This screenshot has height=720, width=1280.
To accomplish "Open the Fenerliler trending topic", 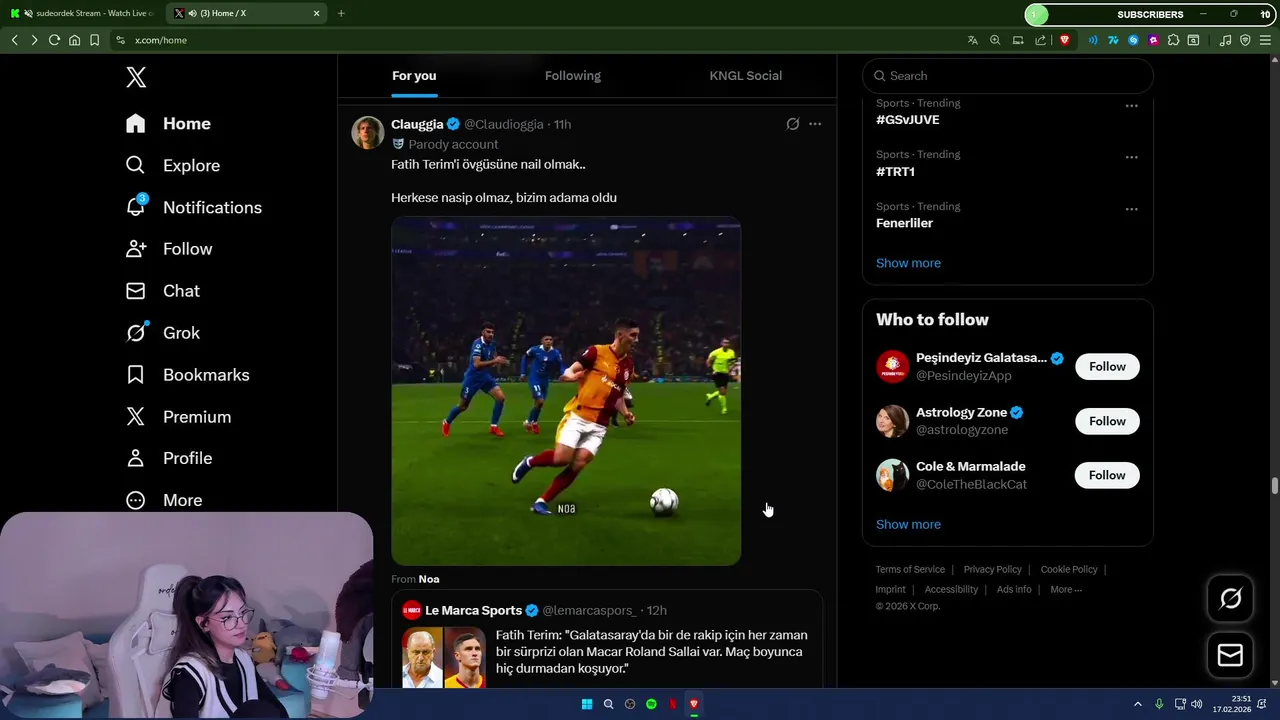I will click(x=904, y=223).
